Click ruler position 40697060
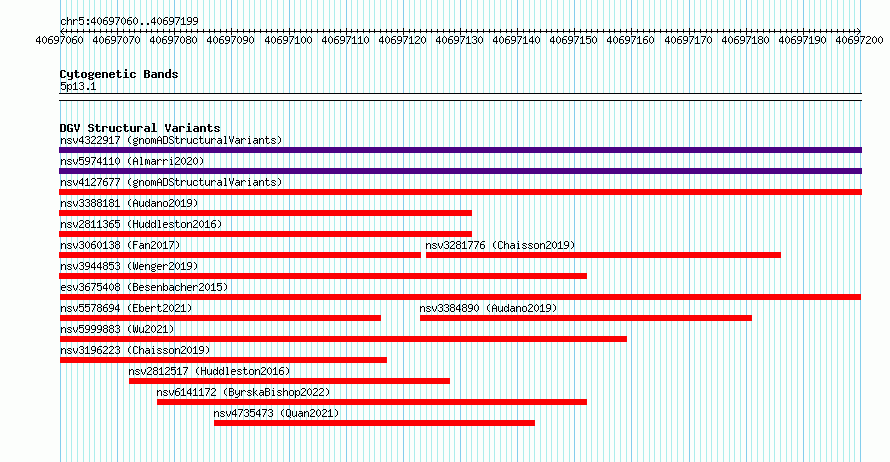Screen dimensions: 890x462 coord(59,40)
